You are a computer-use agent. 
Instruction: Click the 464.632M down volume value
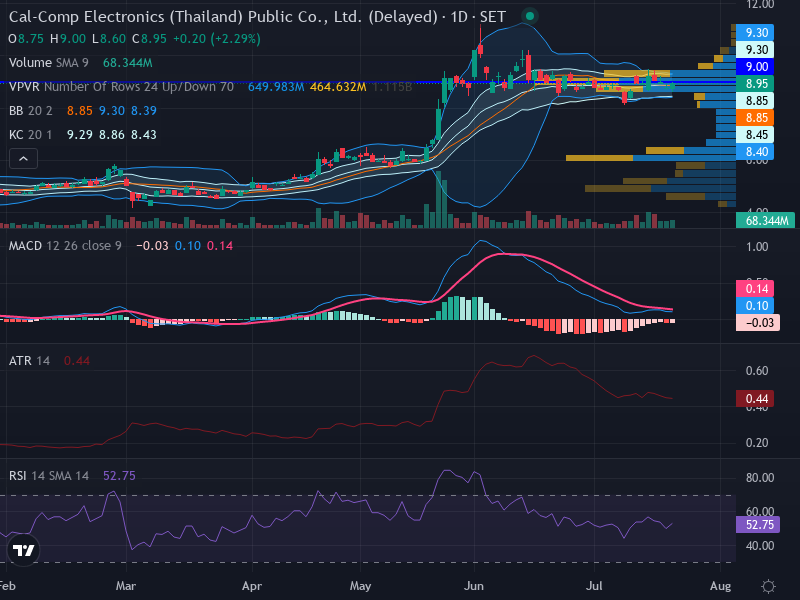click(x=338, y=87)
